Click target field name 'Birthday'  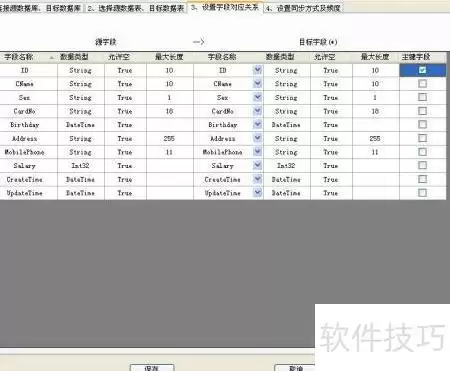pos(223,125)
